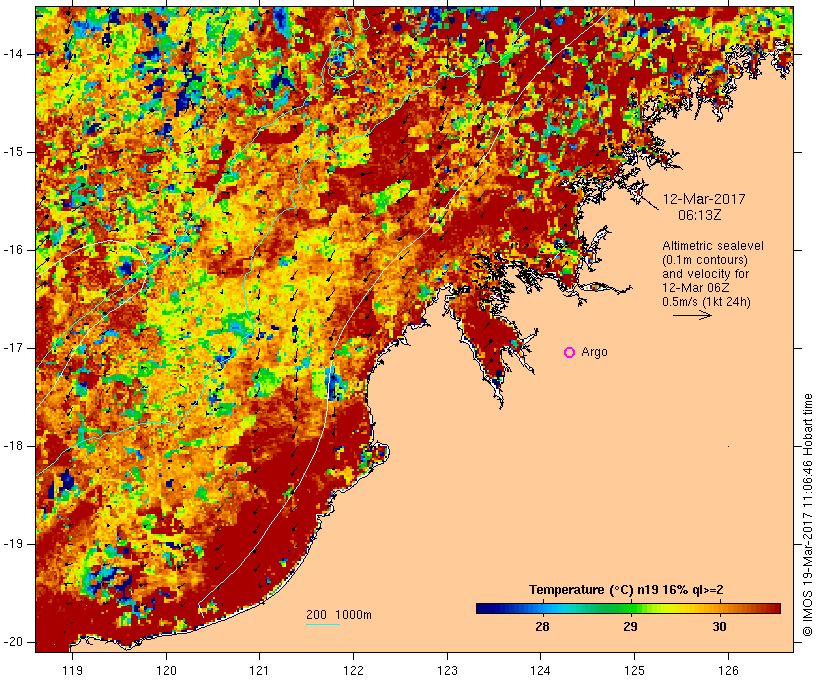
Task: Click the IMOS copyright timestamp text
Action: tap(807, 515)
